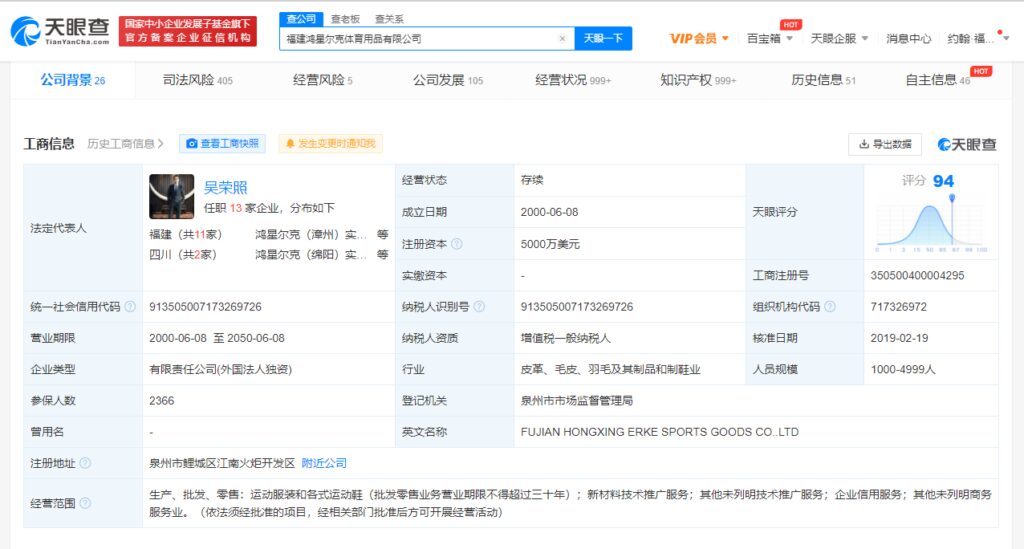The width and height of the screenshot is (1024, 549).
Task: Open 吴荣照 profile link
Action: coord(225,187)
